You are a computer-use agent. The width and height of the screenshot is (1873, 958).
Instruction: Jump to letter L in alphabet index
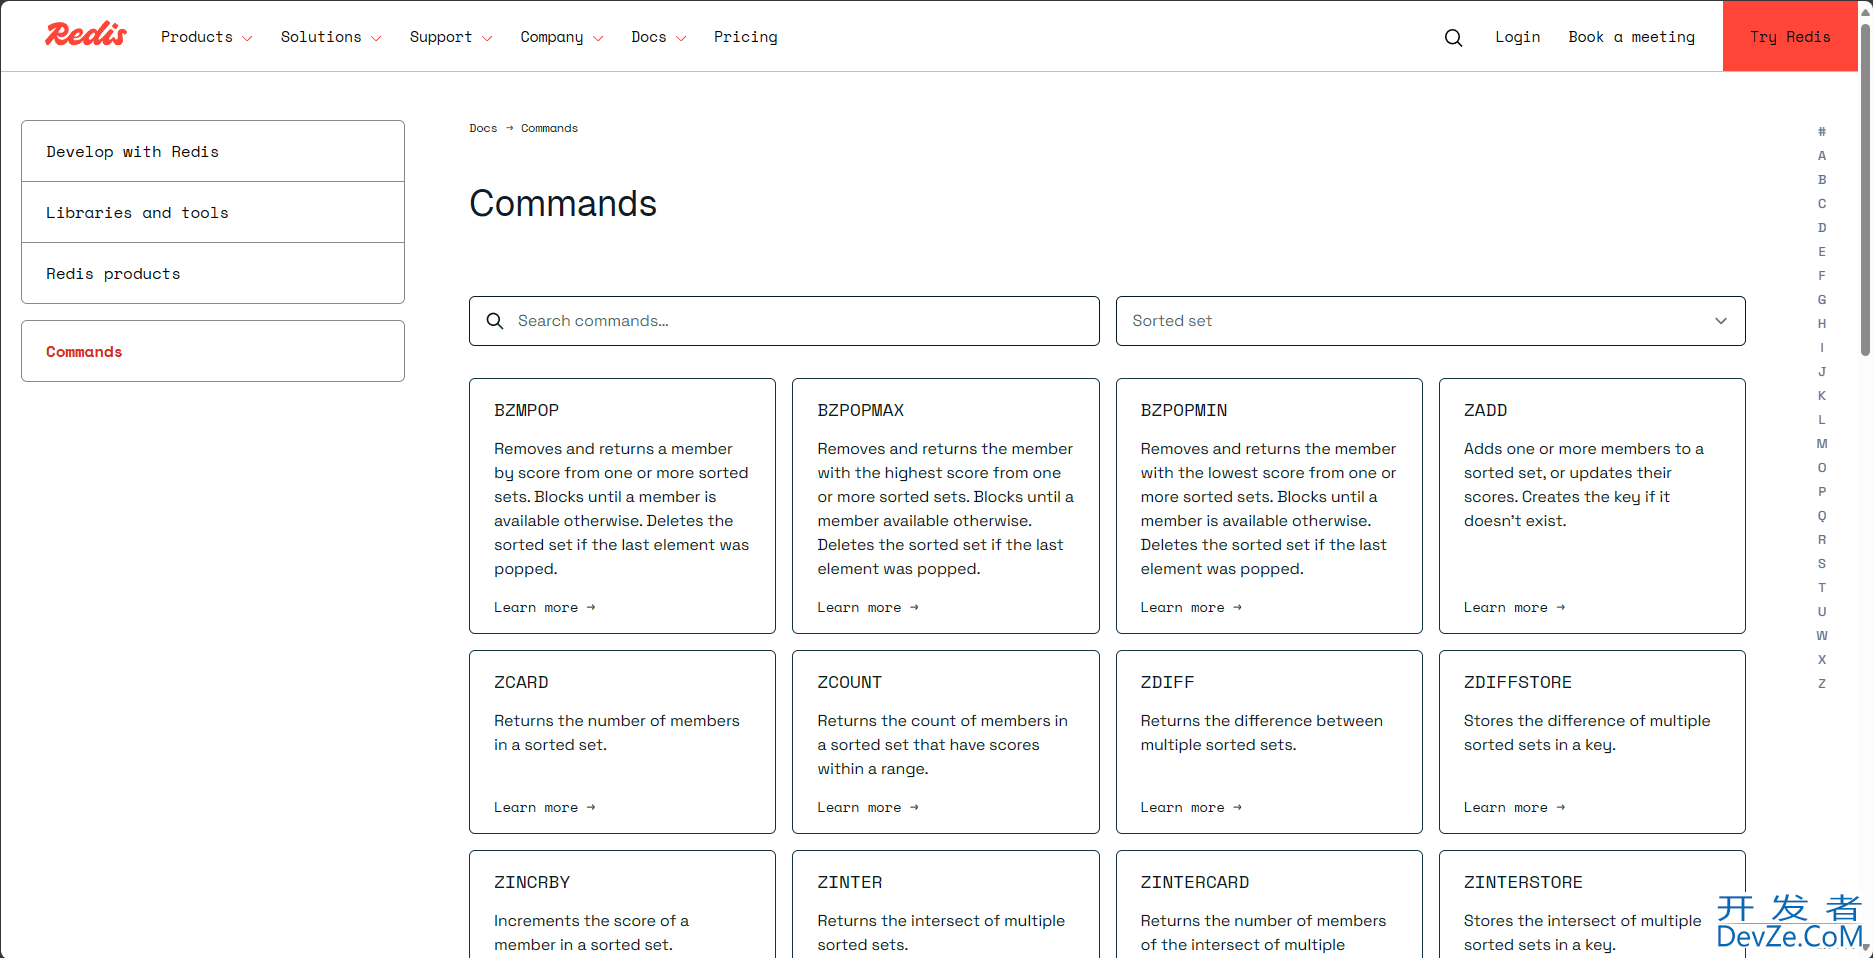[x=1822, y=420]
